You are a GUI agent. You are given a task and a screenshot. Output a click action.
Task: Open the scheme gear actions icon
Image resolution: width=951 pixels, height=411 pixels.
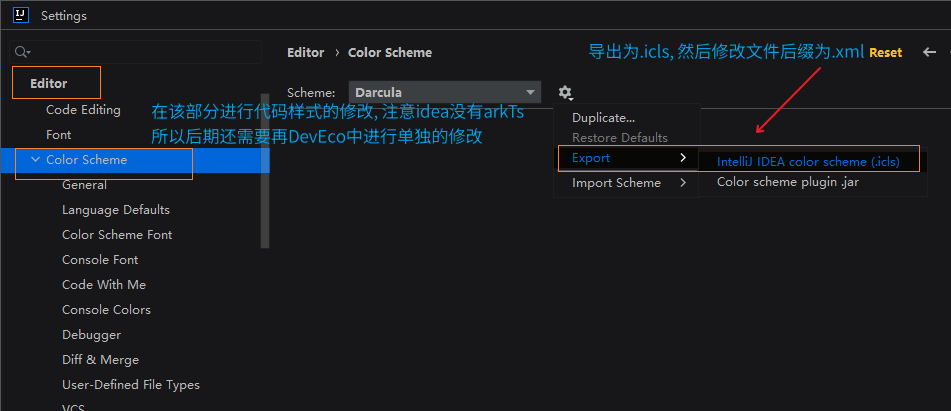click(x=565, y=93)
